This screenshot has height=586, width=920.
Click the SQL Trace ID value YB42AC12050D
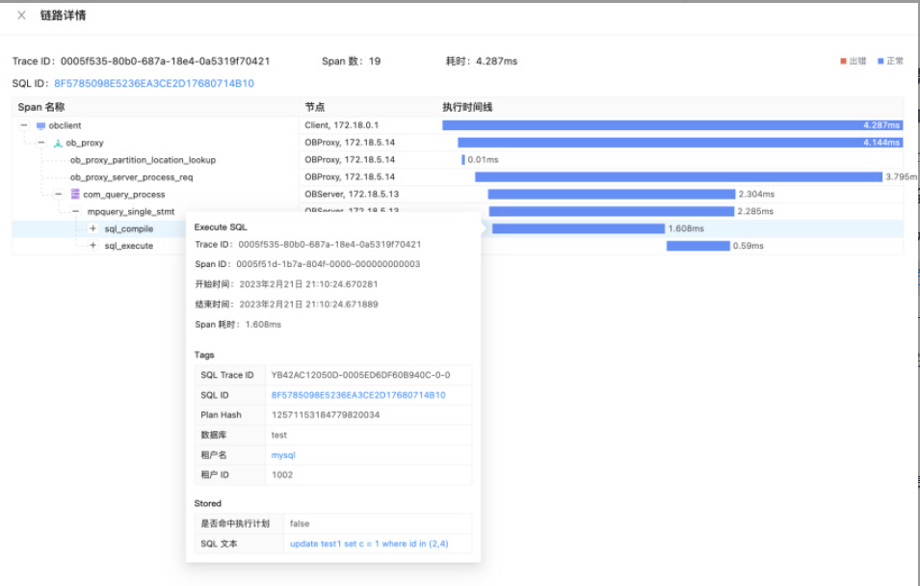[361, 375]
